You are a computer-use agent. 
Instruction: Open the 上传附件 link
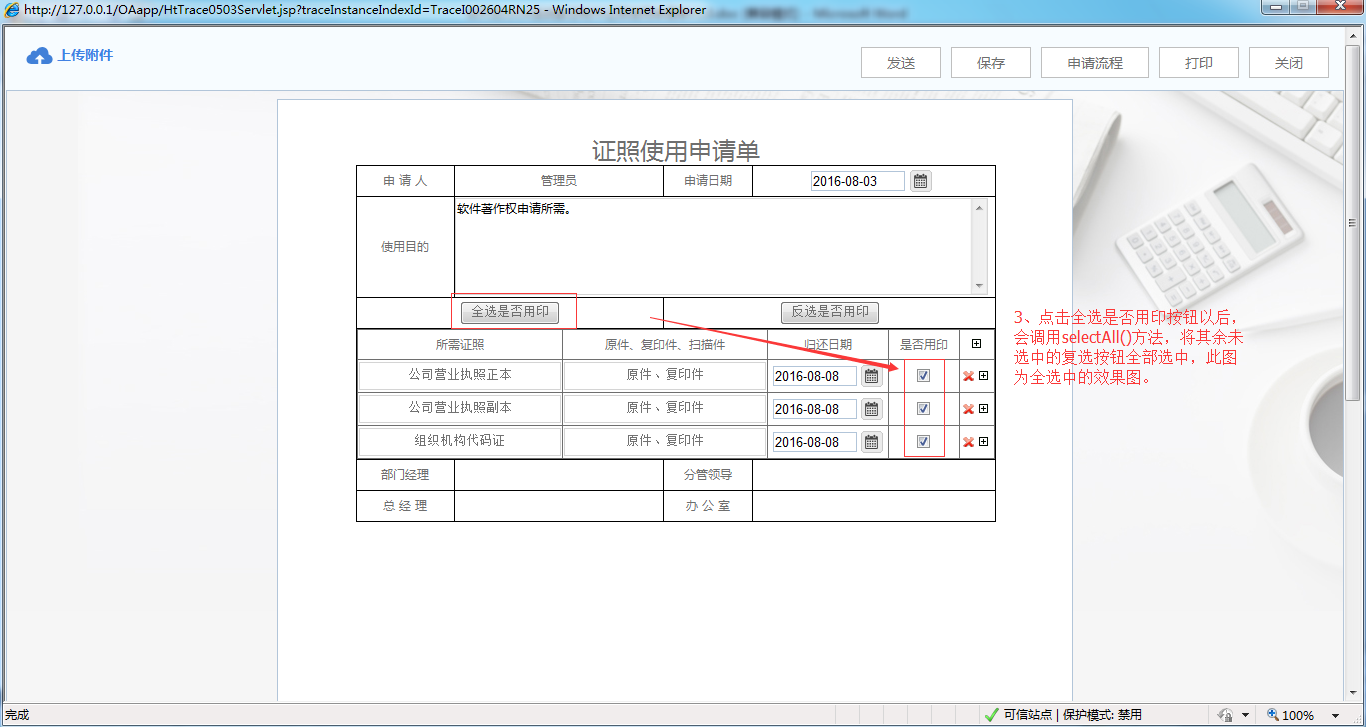(85, 56)
